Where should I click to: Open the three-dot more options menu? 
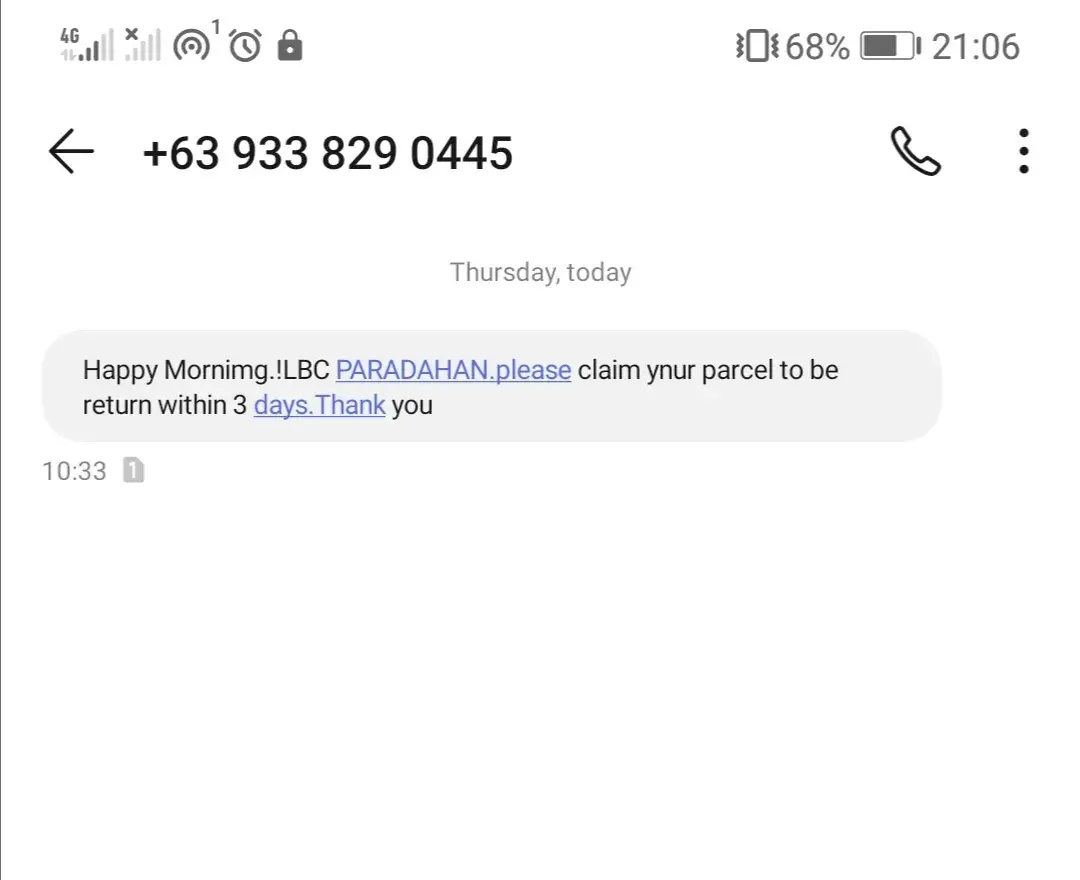tap(1023, 152)
